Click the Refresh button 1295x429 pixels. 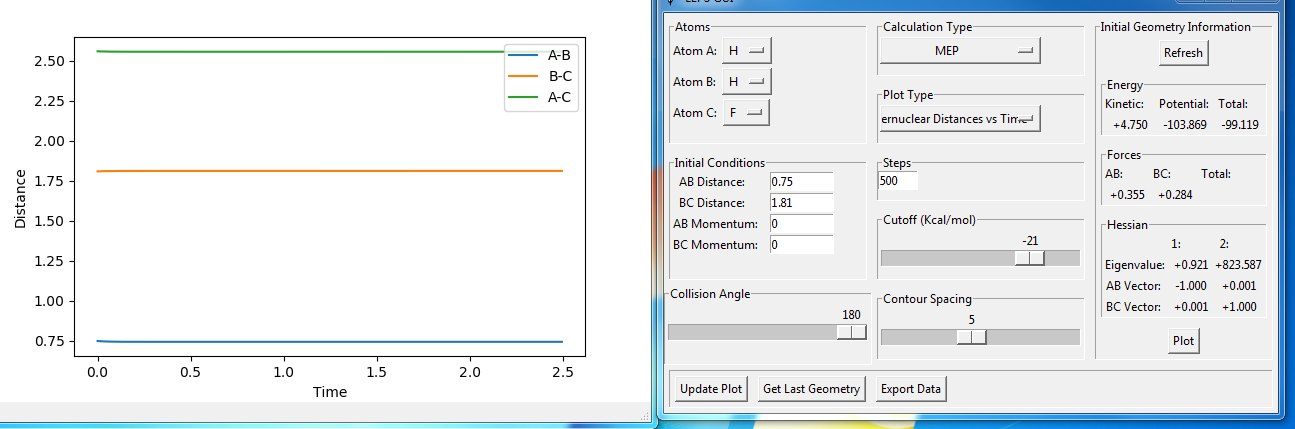tap(1184, 53)
